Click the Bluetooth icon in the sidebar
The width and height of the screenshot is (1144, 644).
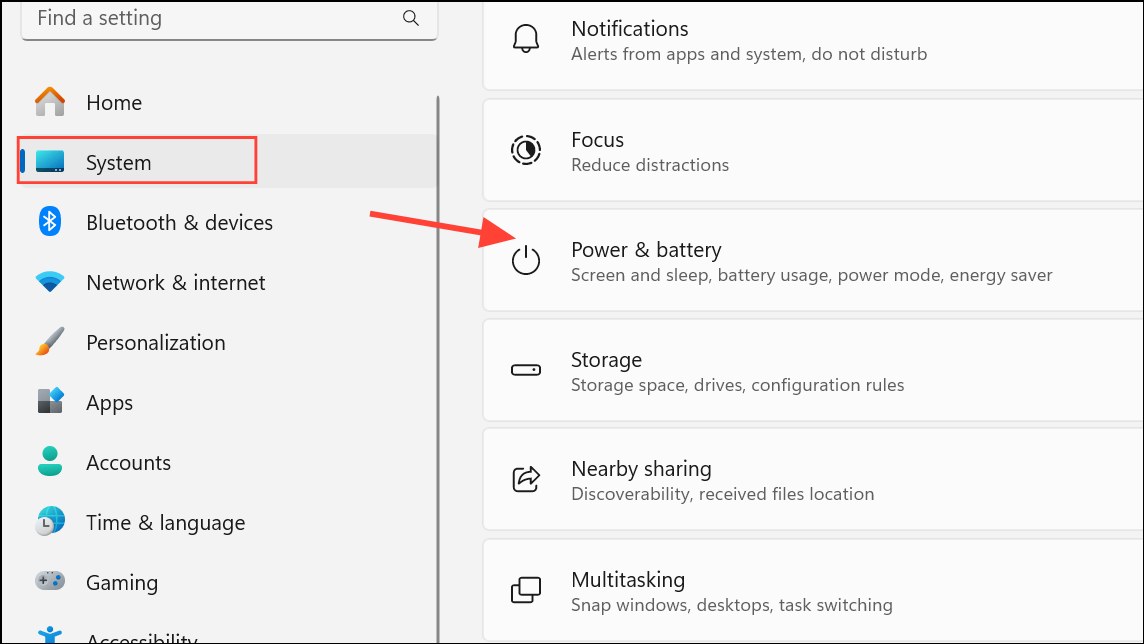point(49,222)
